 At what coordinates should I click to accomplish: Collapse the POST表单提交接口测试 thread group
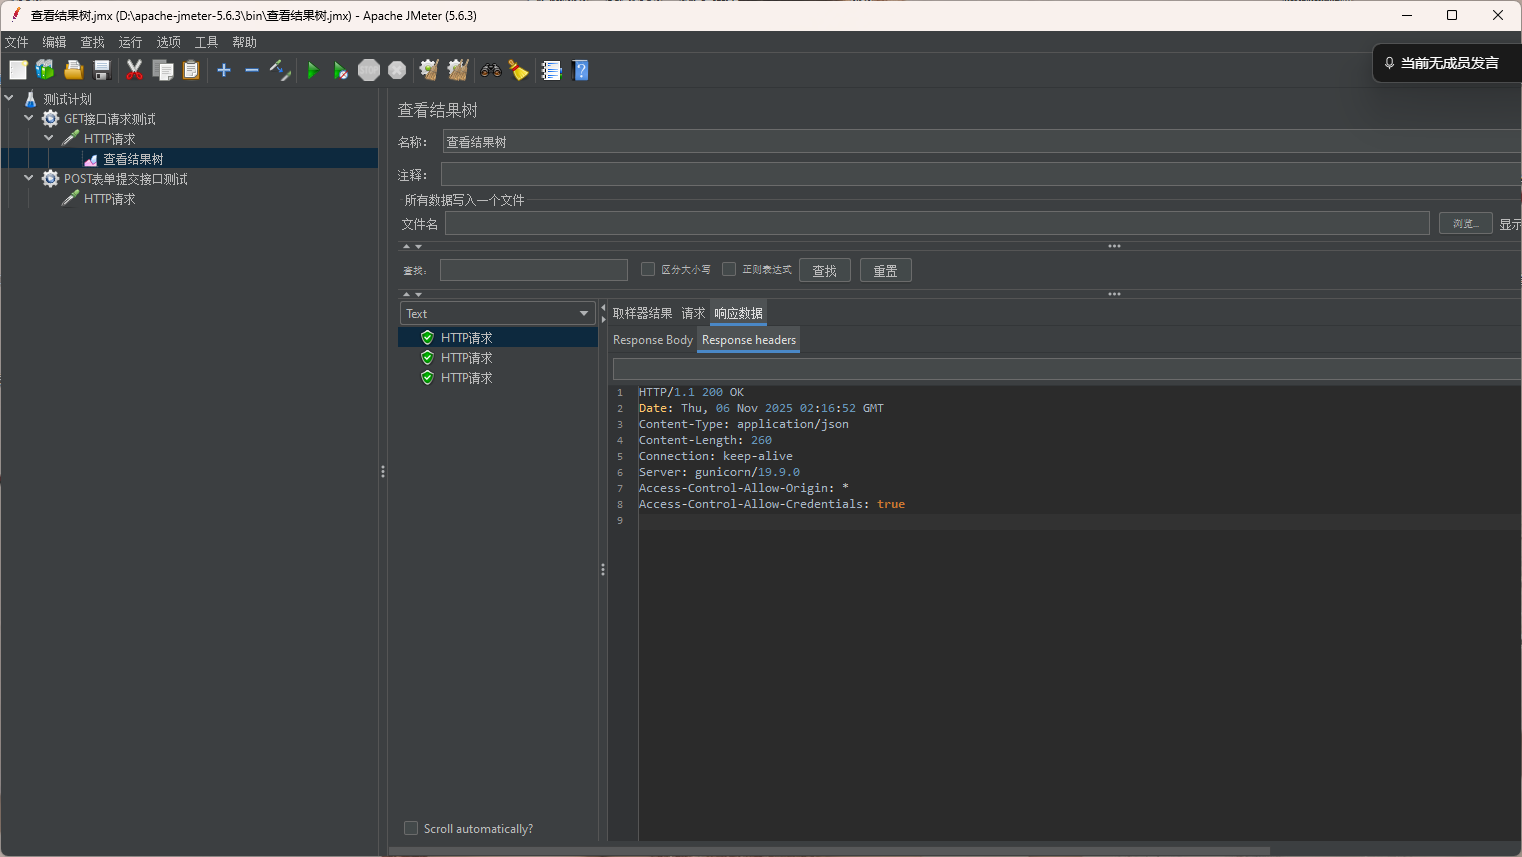29,178
